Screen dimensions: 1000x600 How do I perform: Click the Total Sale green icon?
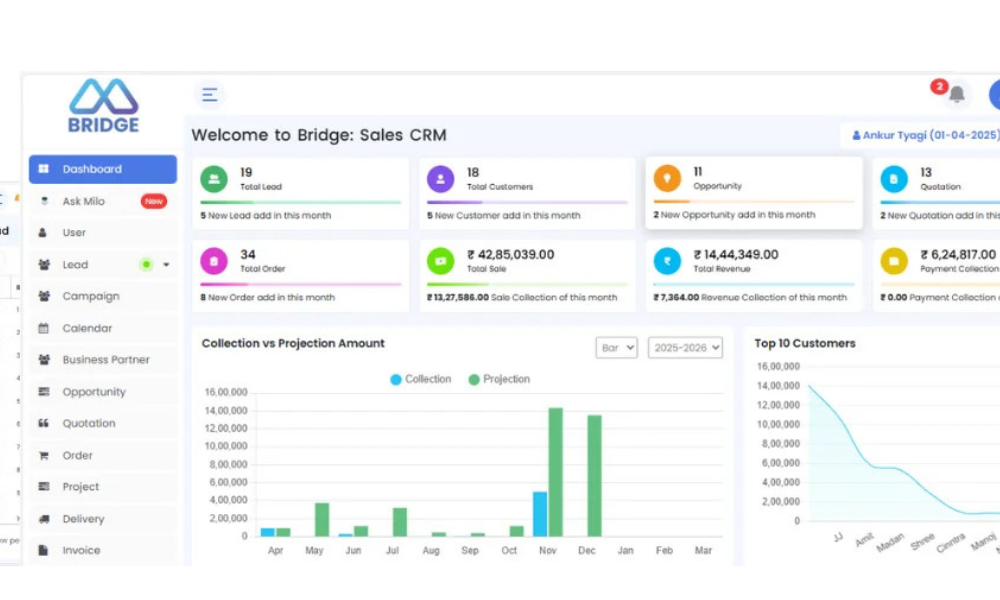[x=441, y=262]
